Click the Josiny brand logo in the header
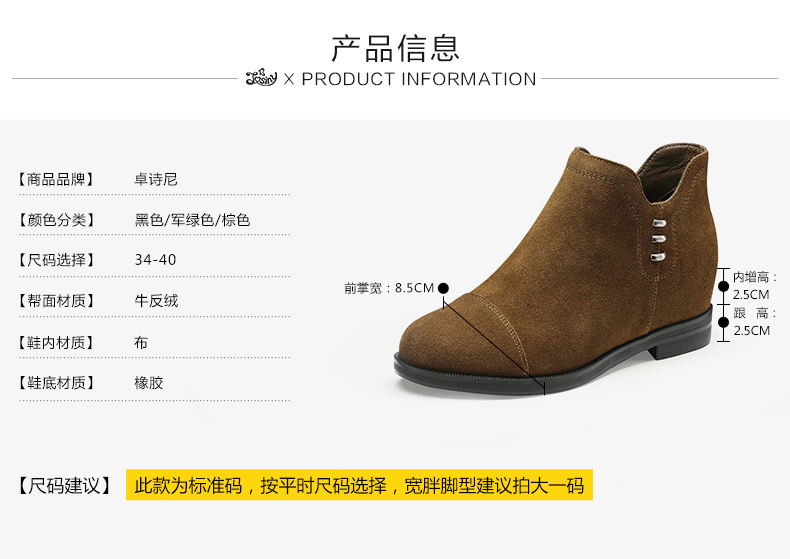This screenshot has height=559, width=790. tap(261, 78)
